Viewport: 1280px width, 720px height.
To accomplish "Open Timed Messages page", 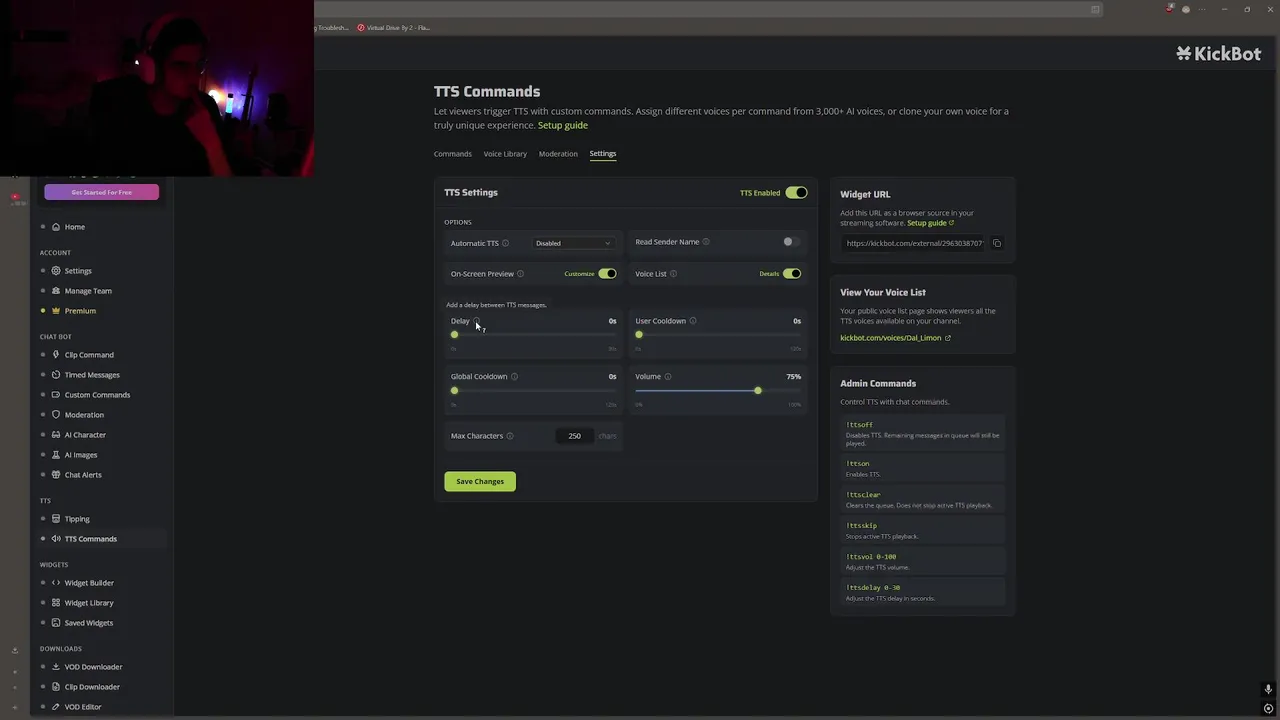I will point(92,375).
